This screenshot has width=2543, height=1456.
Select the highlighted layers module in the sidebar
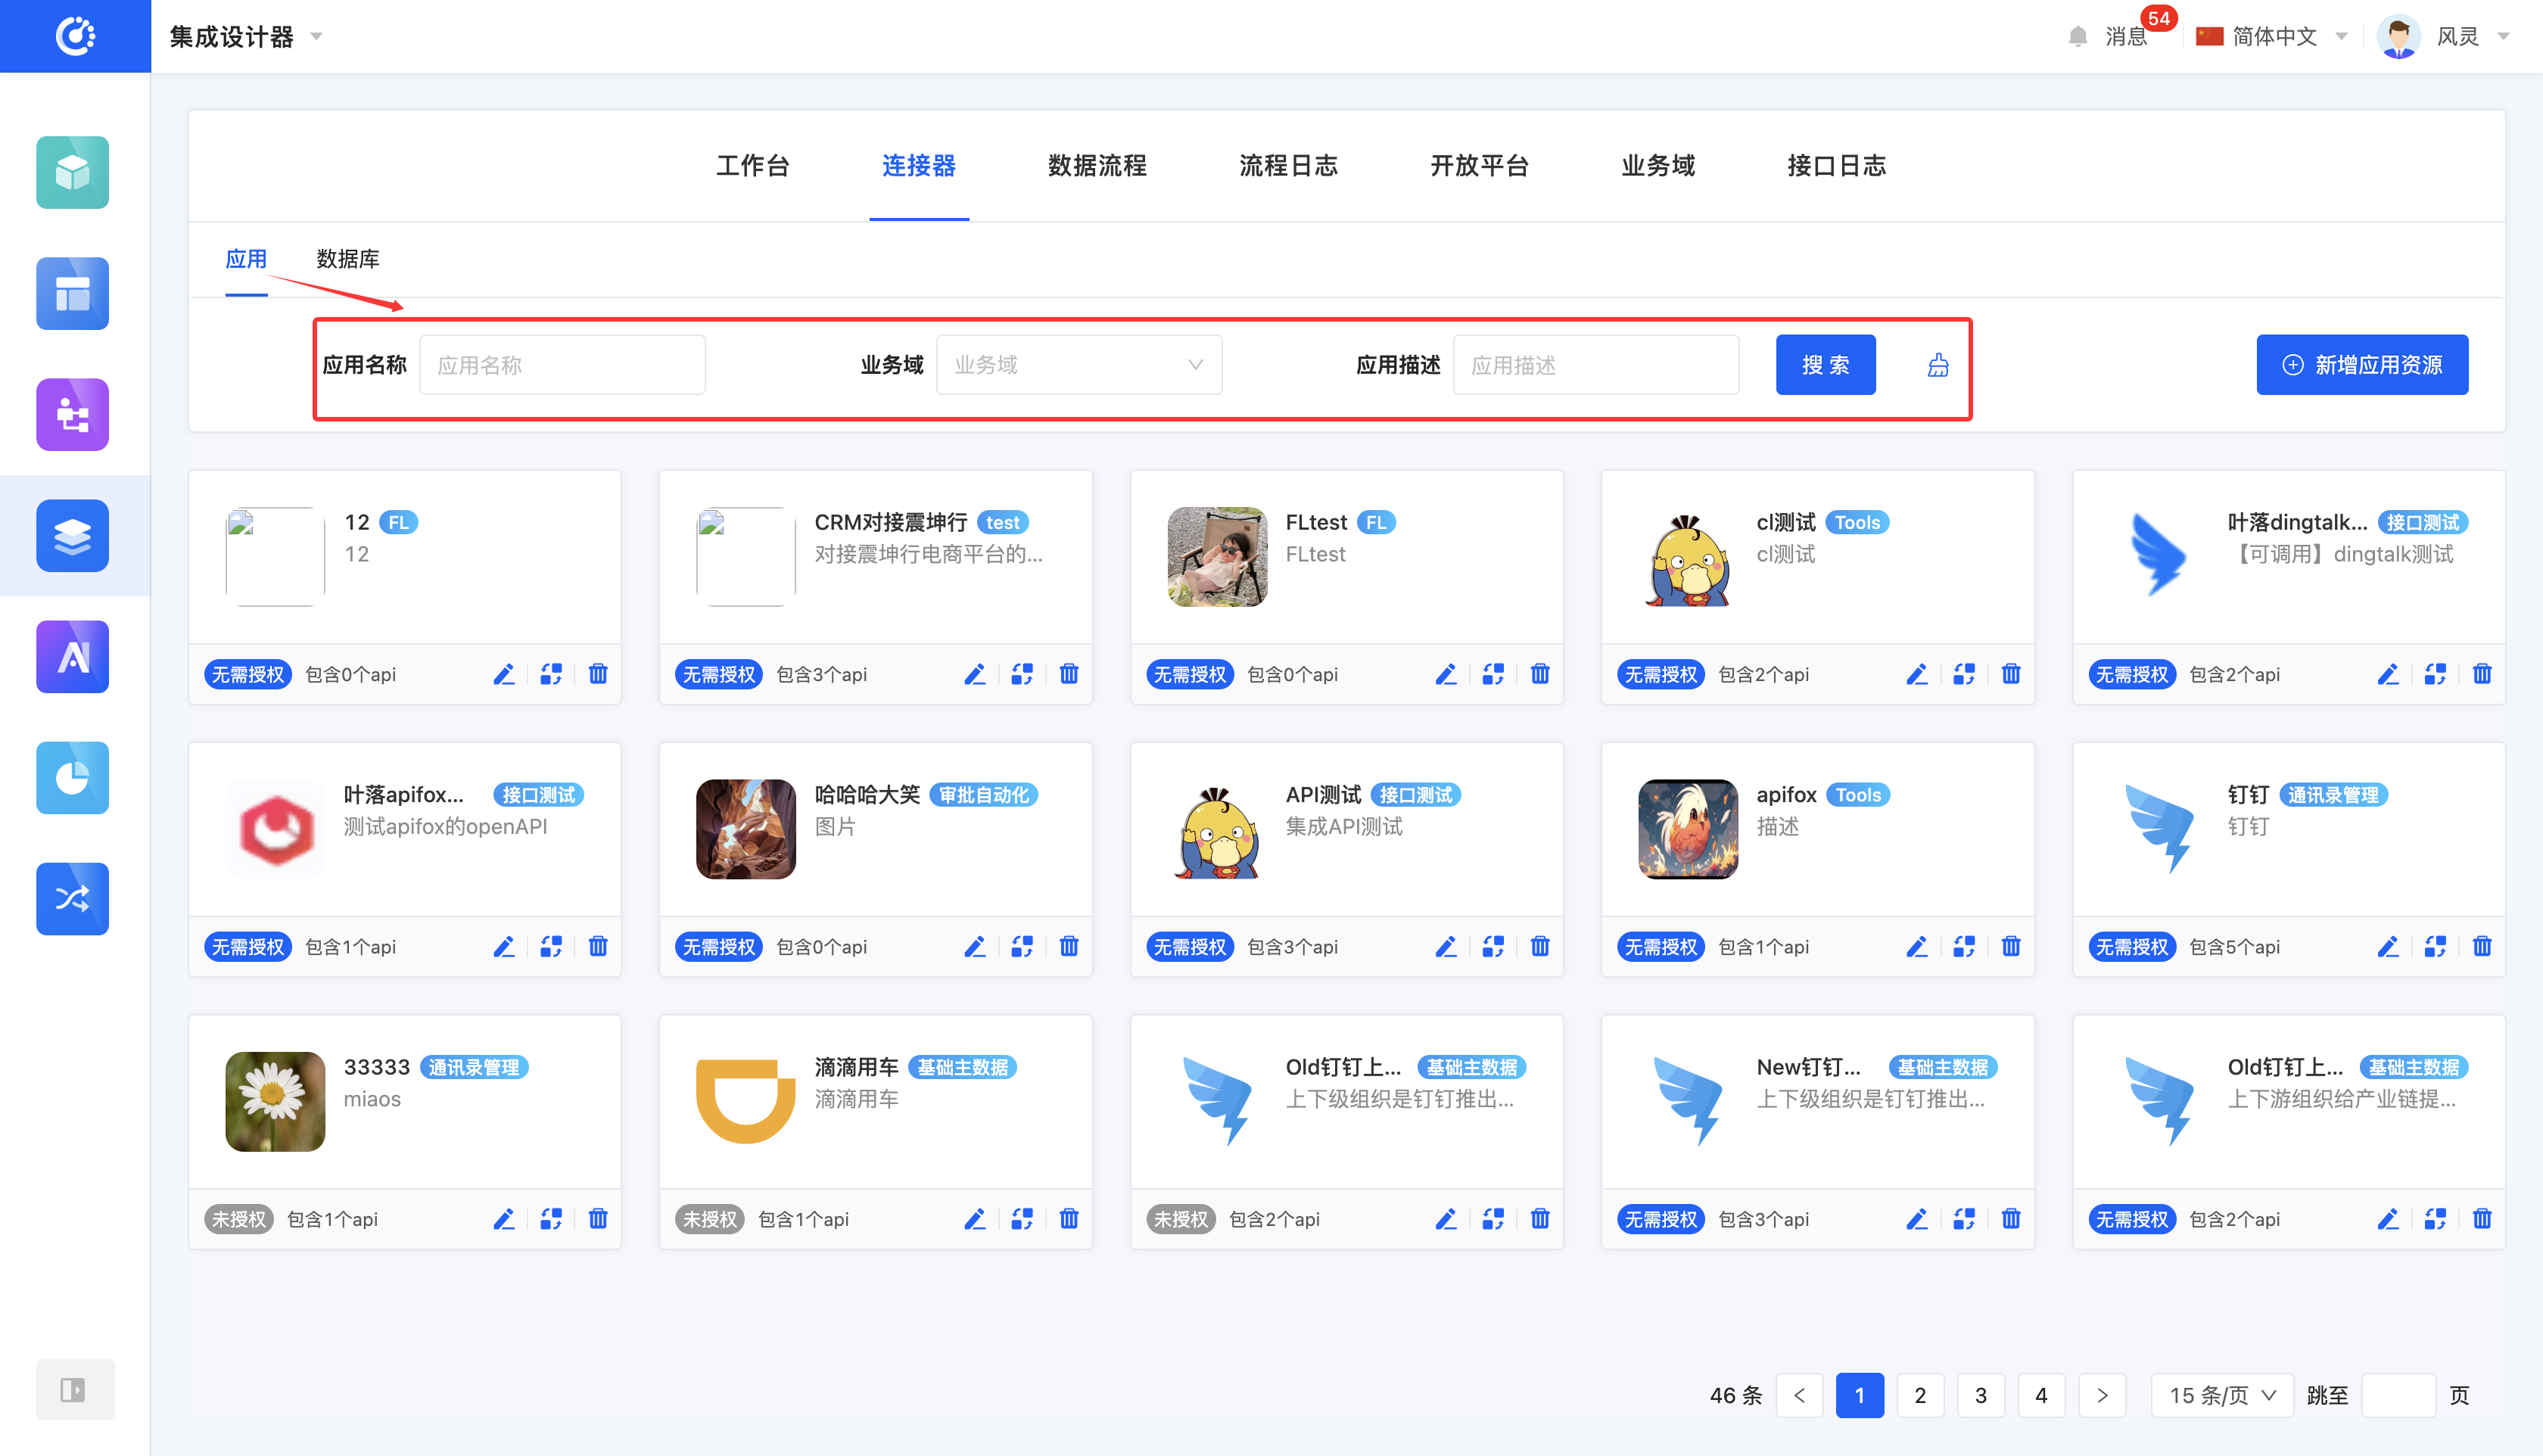(72, 535)
